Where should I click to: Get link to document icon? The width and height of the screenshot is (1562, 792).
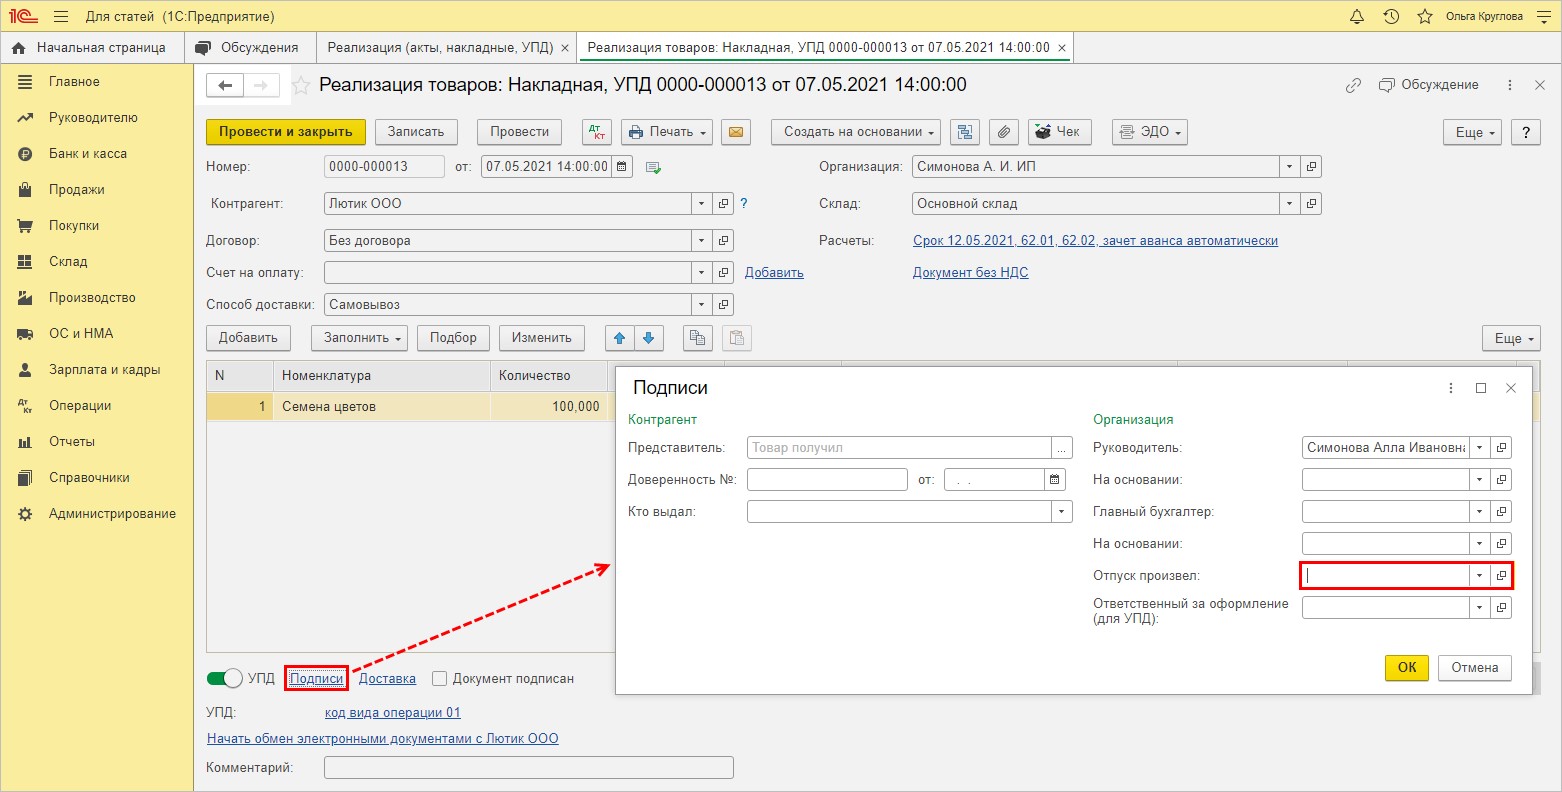pyautogui.click(x=1353, y=85)
